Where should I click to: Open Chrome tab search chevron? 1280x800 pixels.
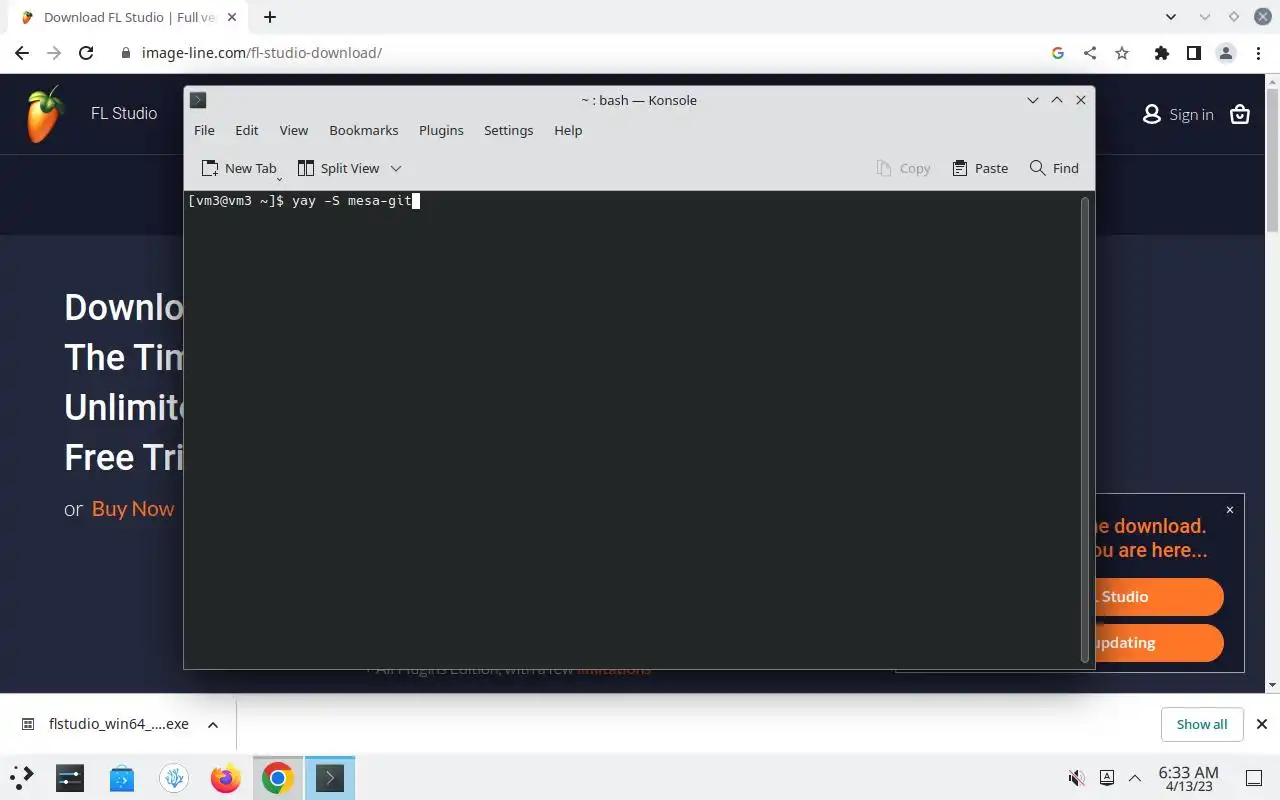(x=1171, y=17)
